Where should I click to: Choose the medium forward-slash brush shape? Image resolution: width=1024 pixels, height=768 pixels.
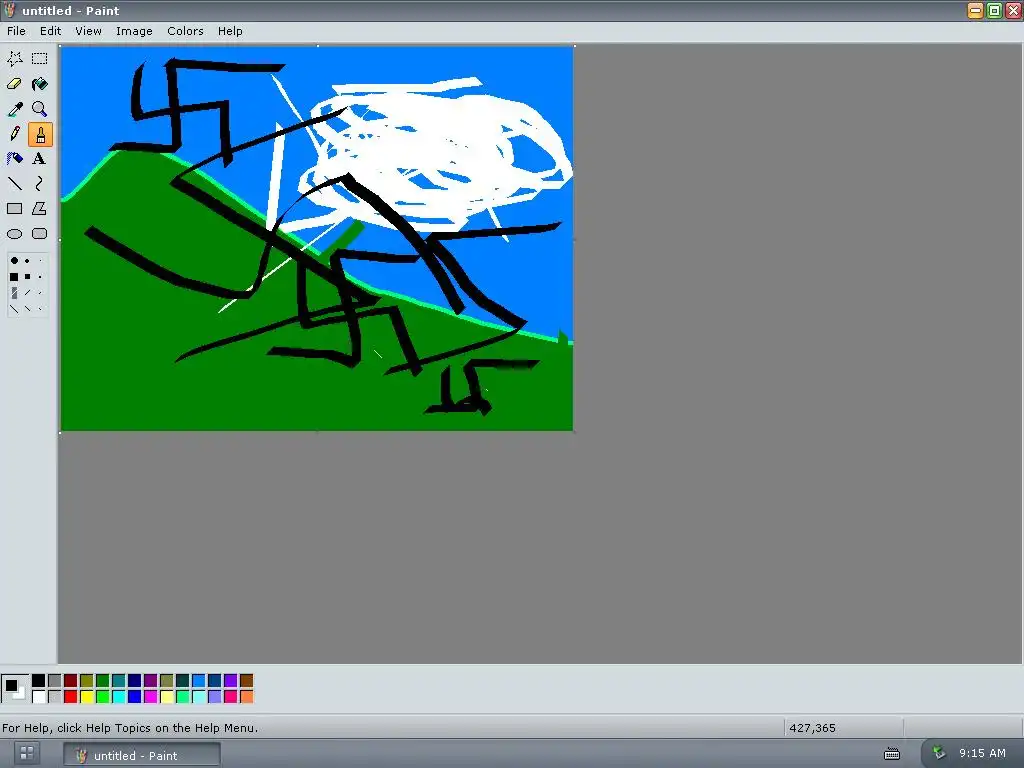pyautogui.click(x=27, y=293)
